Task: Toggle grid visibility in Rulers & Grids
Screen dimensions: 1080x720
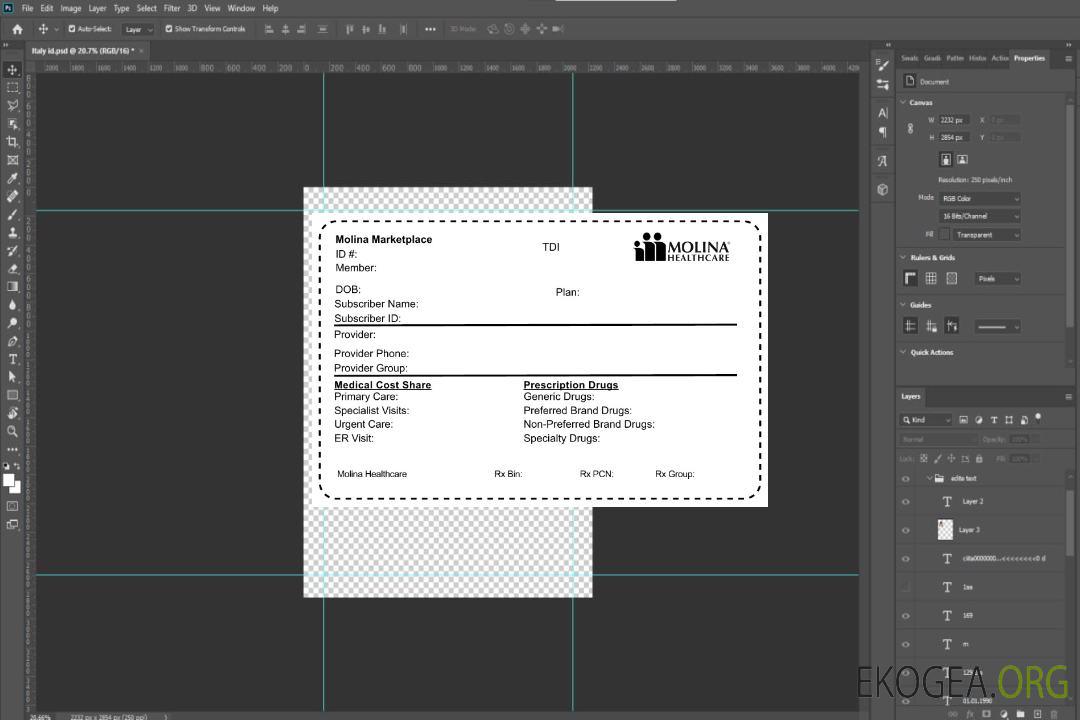Action: [931, 278]
